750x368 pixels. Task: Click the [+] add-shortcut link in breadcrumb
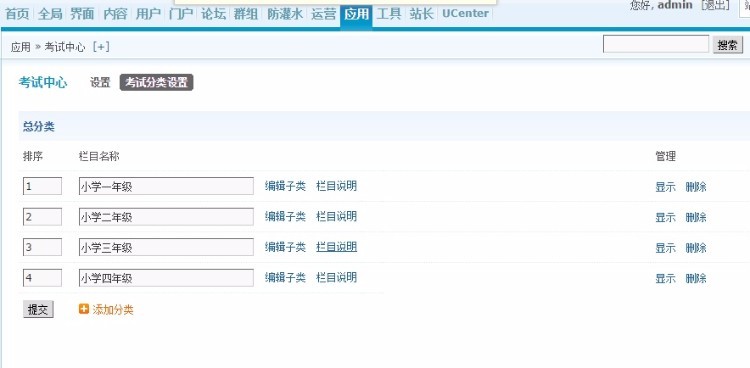click(101, 46)
